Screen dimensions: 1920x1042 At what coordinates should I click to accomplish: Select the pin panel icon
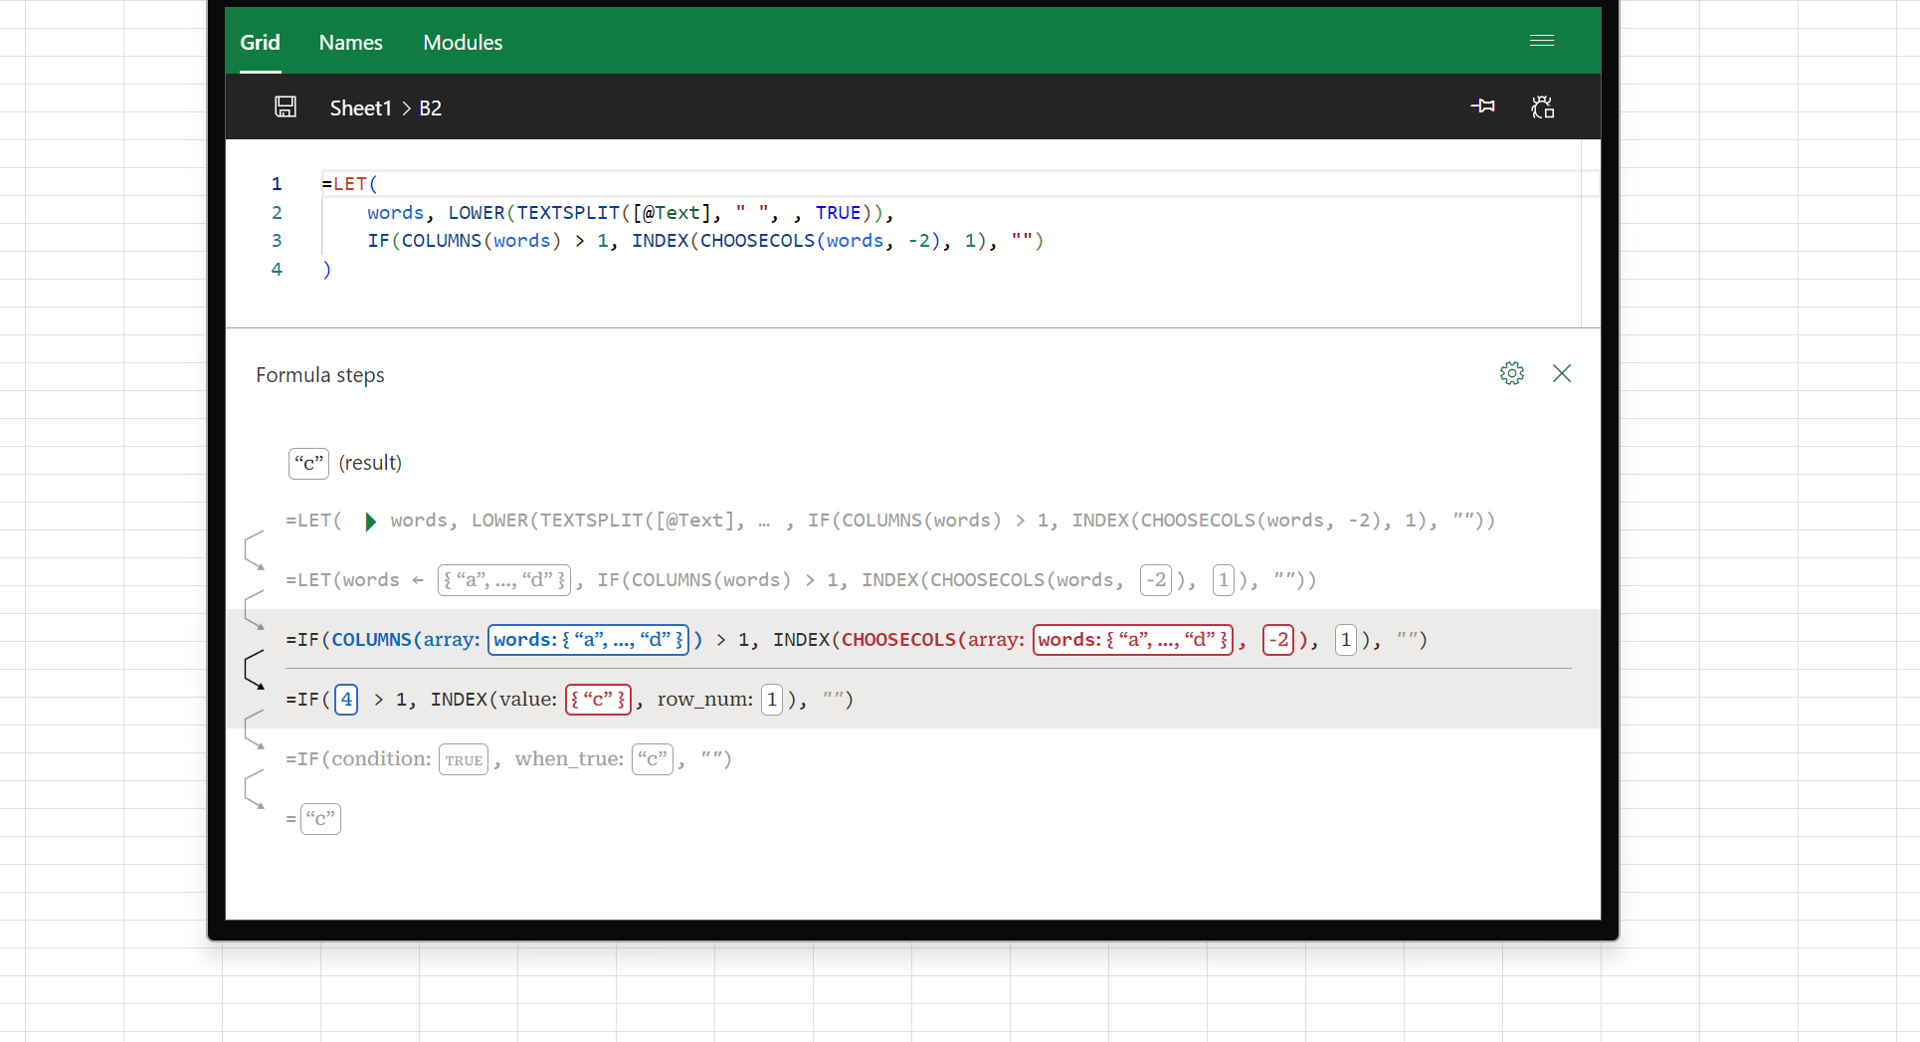tap(1483, 106)
